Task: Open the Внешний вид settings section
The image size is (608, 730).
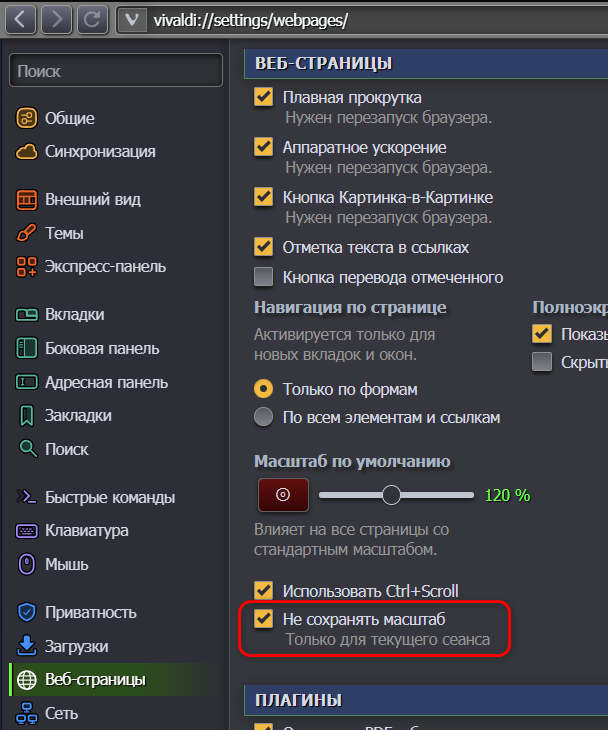Action: pos(93,200)
